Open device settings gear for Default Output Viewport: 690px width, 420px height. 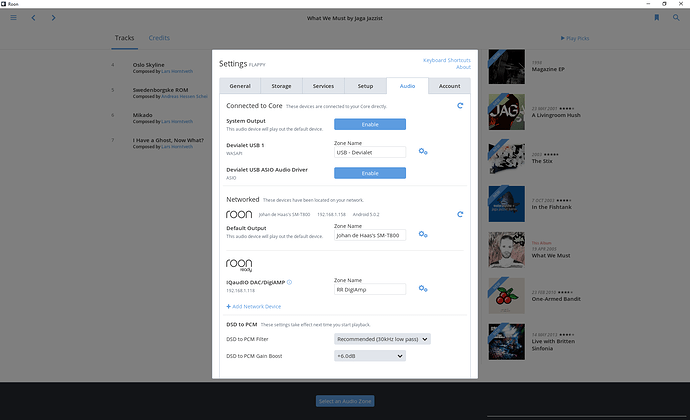(423, 235)
